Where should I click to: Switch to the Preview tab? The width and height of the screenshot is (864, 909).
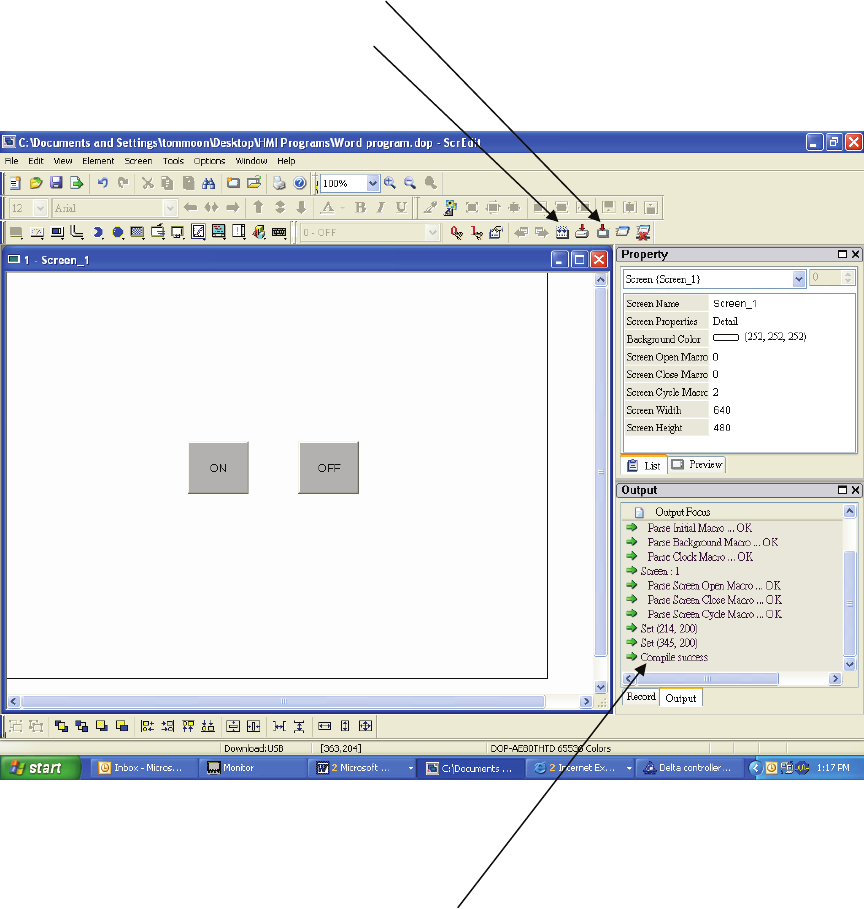tap(697, 465)
